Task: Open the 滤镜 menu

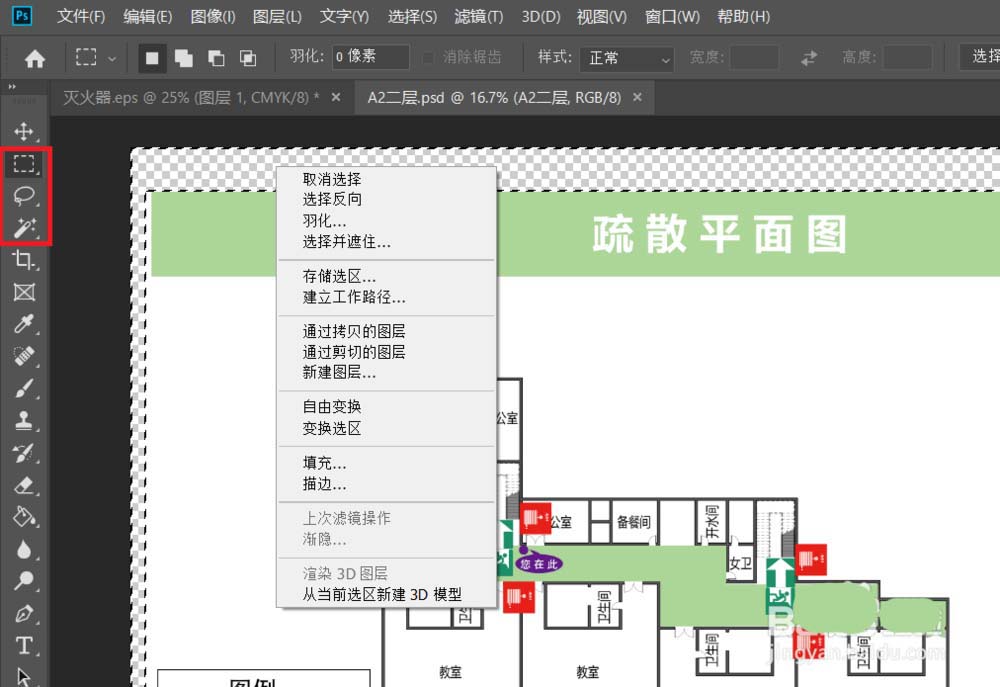Action: pos(478,16)
